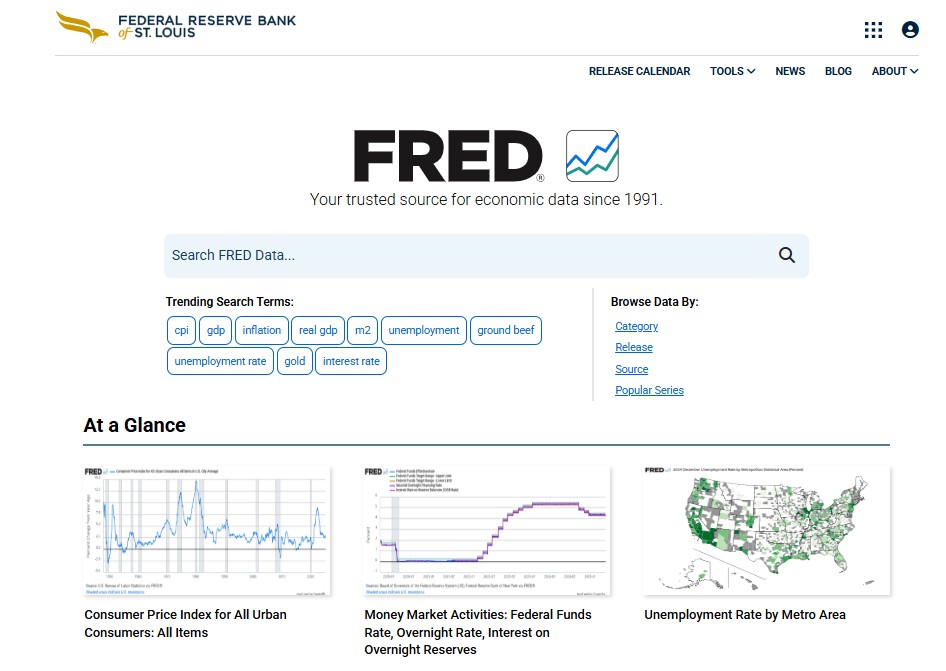
Task: Select the cpi trending term
Action: [181, 331]
